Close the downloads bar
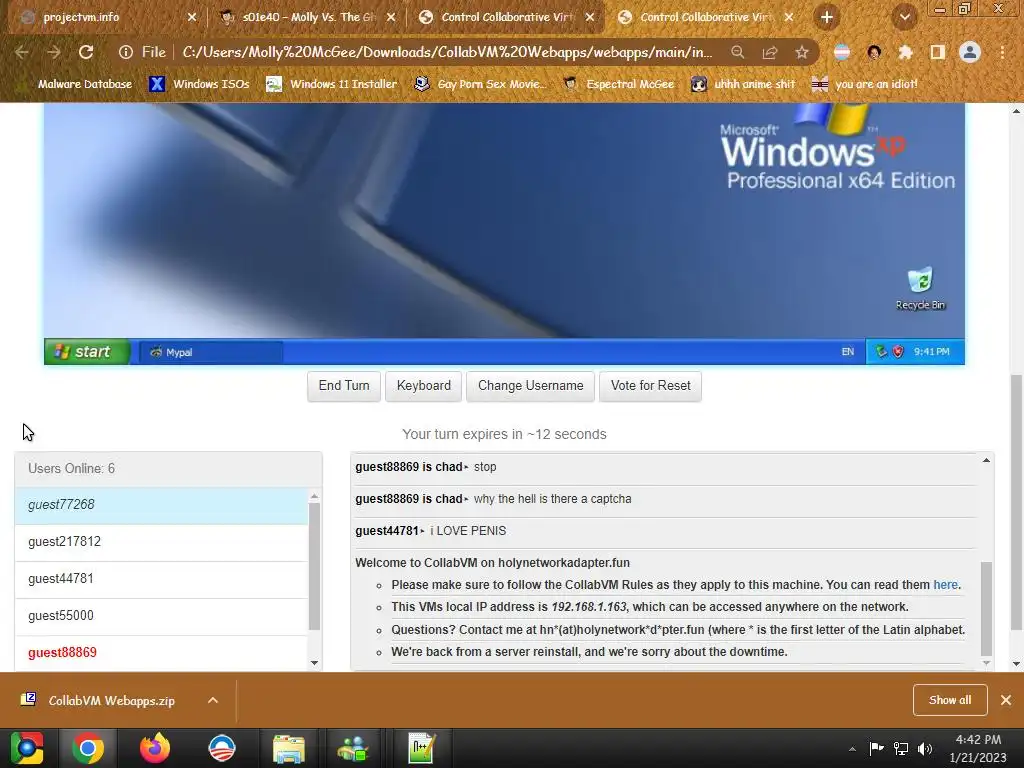The height and width of the screenshot is (768, 1024). (x=1006, y=700)
